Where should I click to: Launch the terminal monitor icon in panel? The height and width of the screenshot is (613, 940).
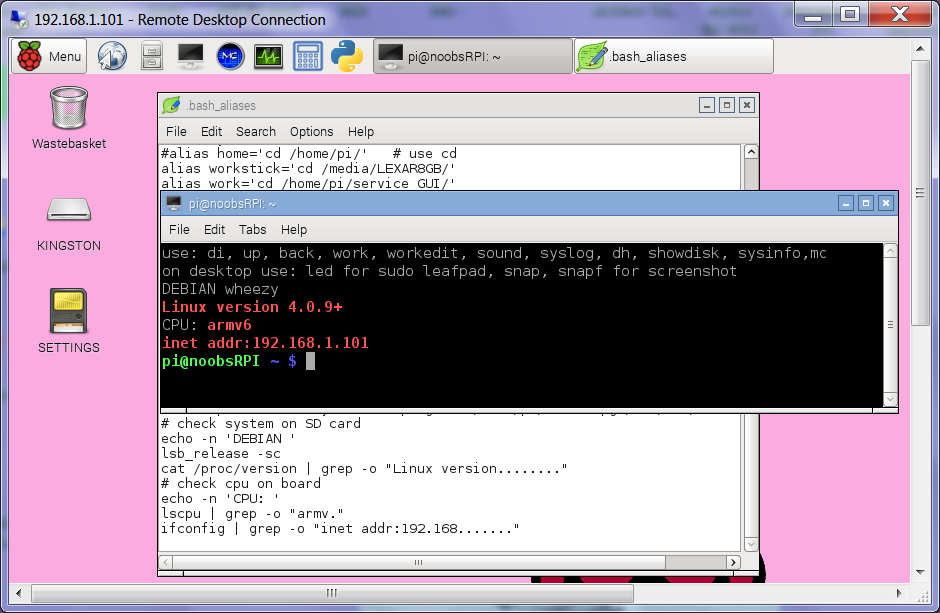click(x=190, y=57)
